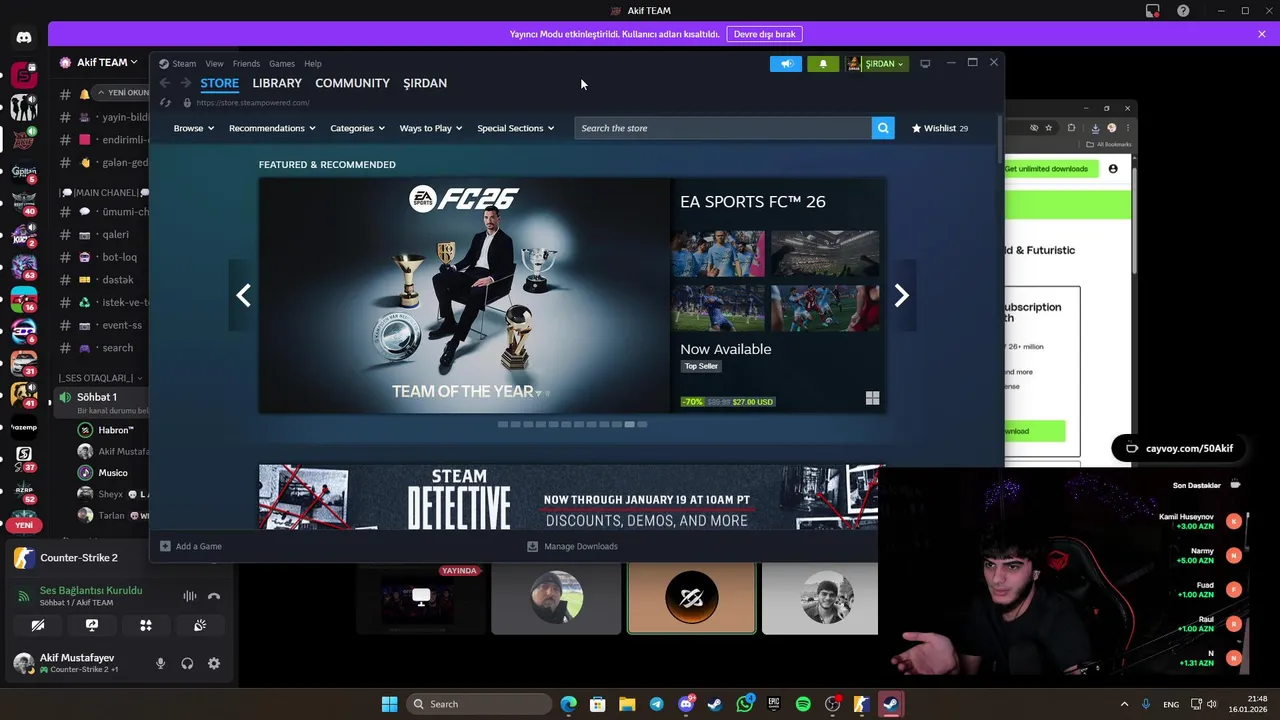Go back with Steam's back arrow

click(x=165, y=83)
